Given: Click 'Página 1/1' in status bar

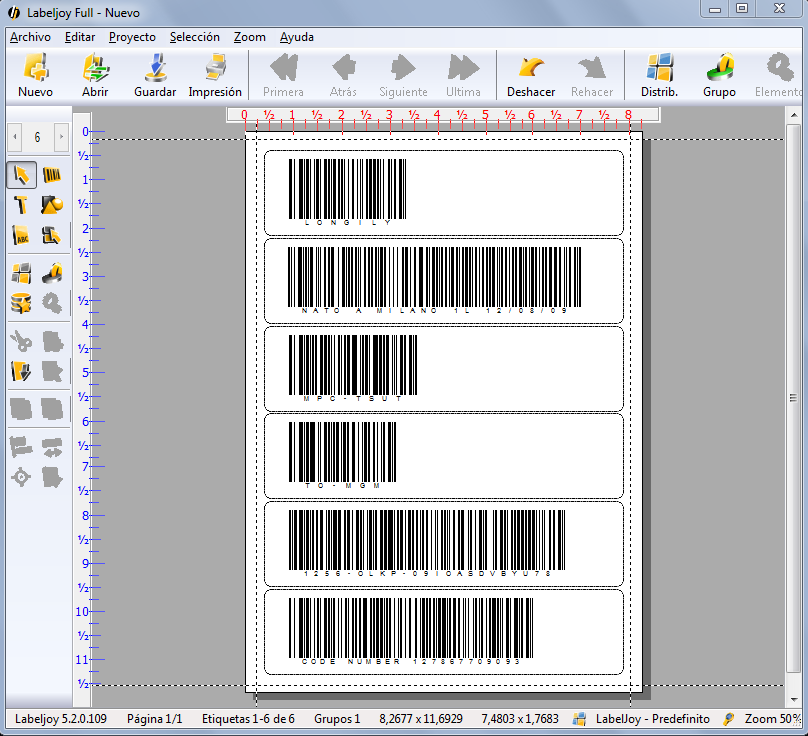Looking at the screenshot, I should click(x=155, y=719).
